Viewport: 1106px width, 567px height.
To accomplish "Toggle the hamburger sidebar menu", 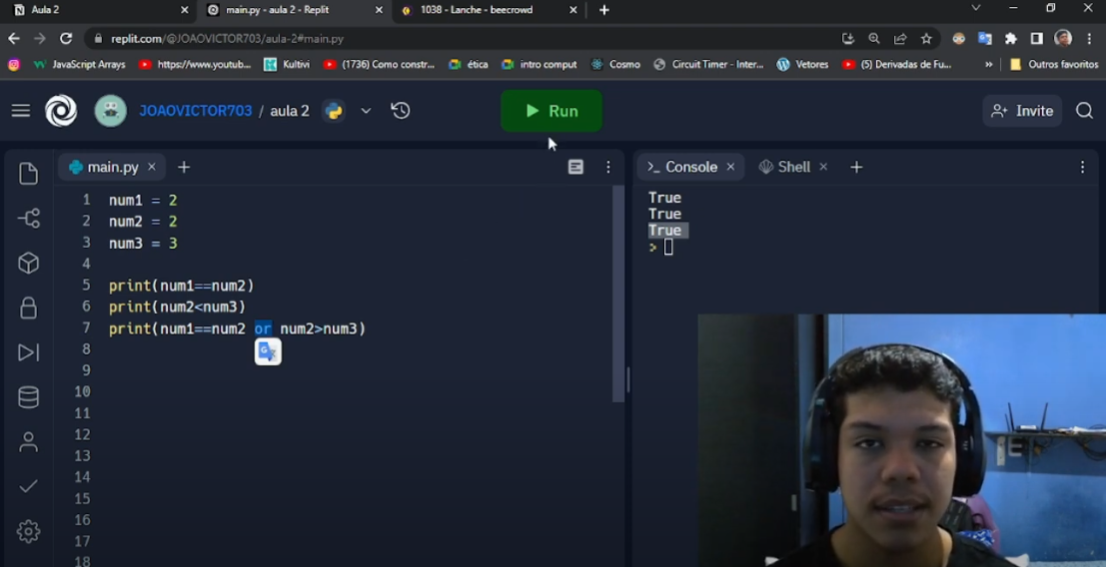I will click(x=21, y=111).
